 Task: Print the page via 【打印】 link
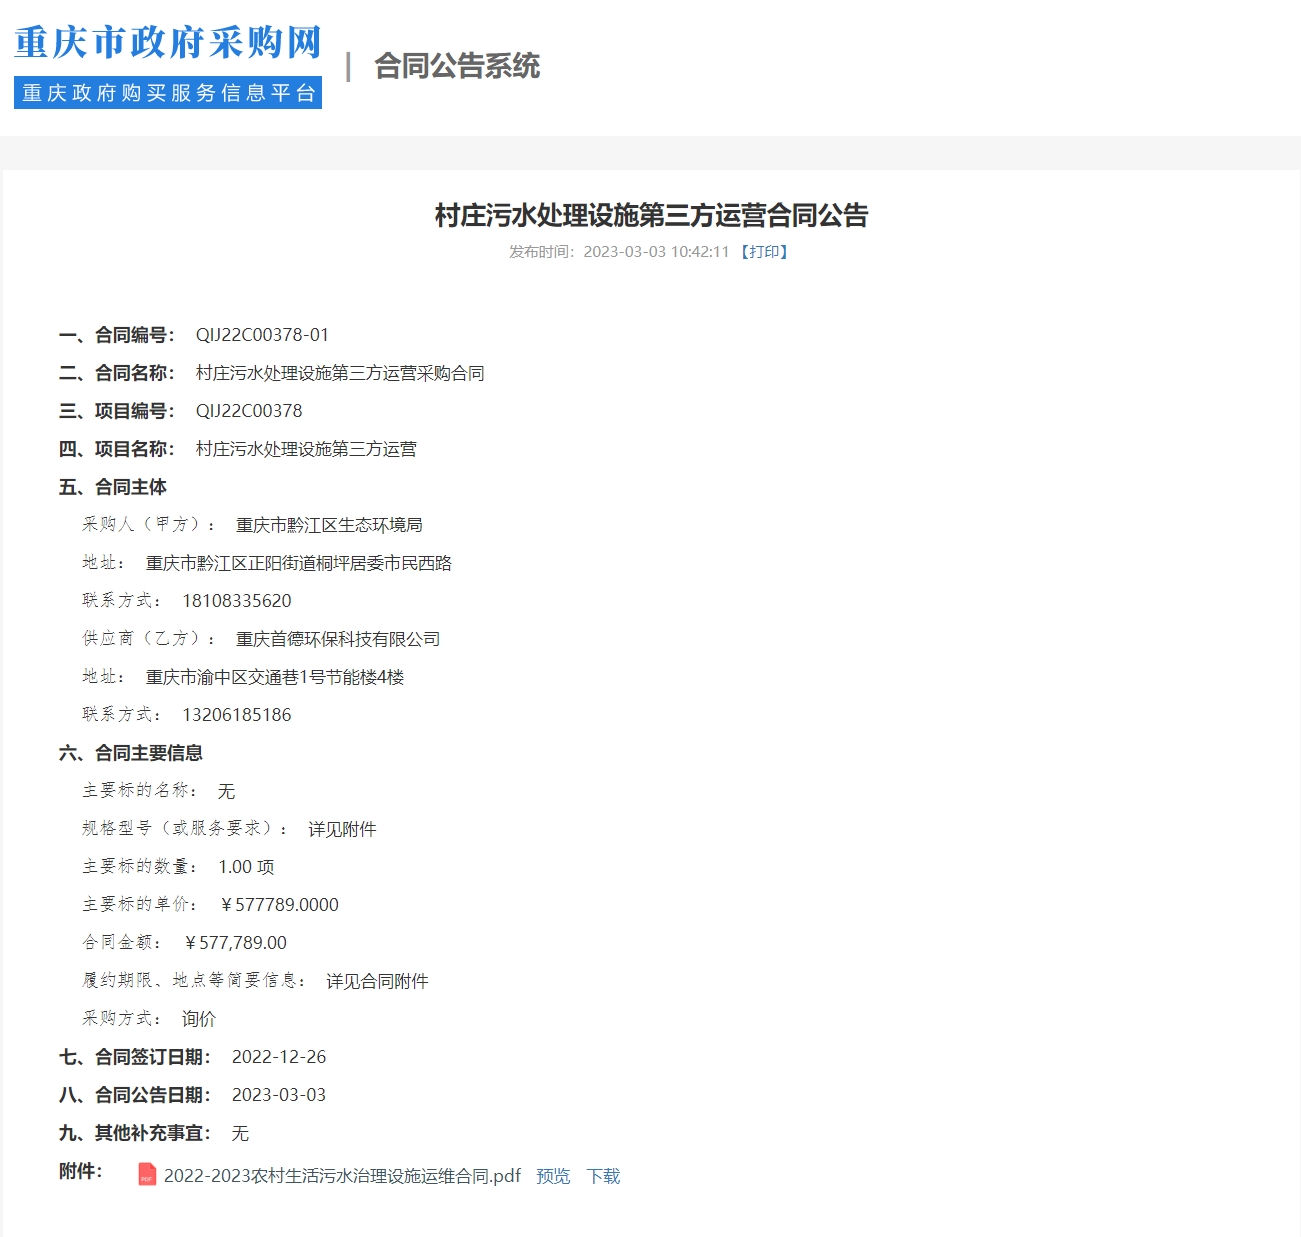pyautogui.click(x=764, y=252)
